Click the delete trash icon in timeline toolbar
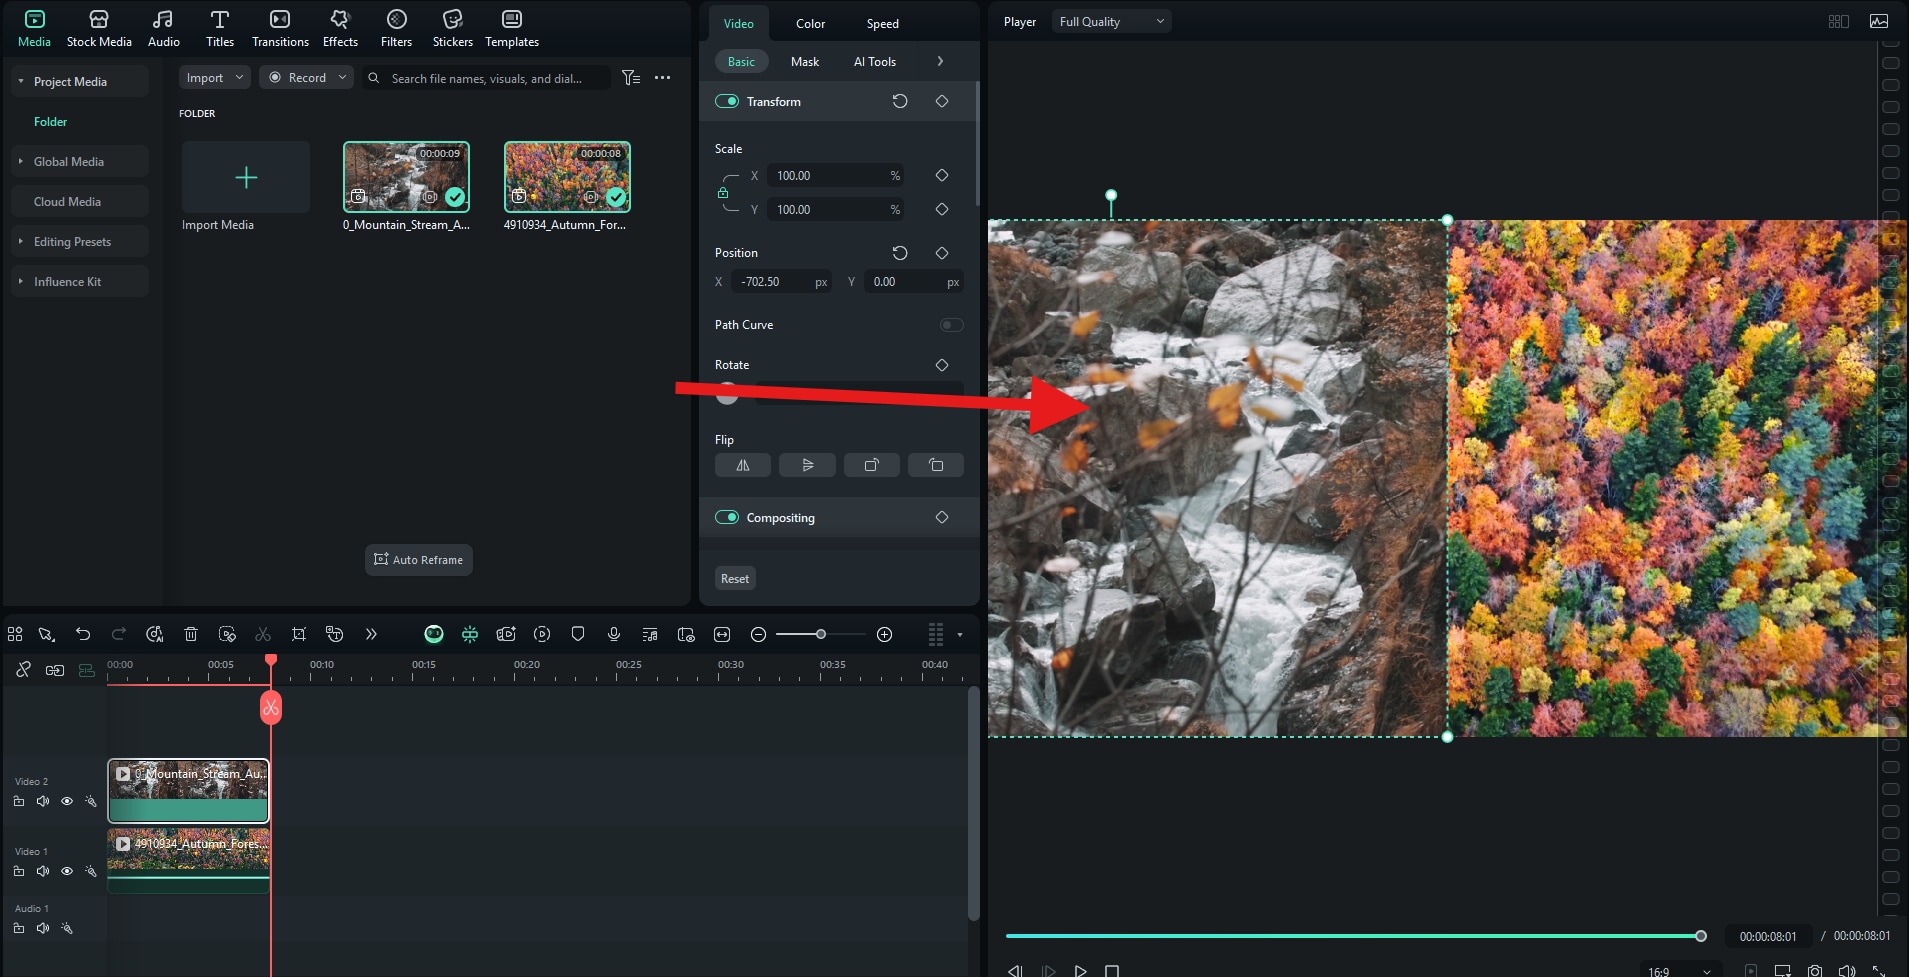The image size is (1909, 977). (191, 634)
